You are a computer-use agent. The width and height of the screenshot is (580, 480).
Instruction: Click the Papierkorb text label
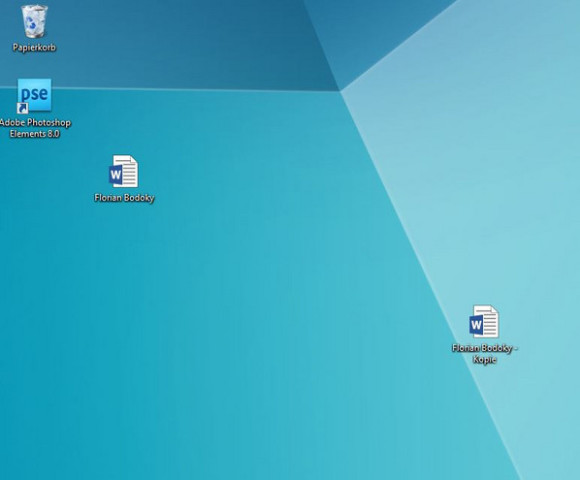click(x=34, y=47)
